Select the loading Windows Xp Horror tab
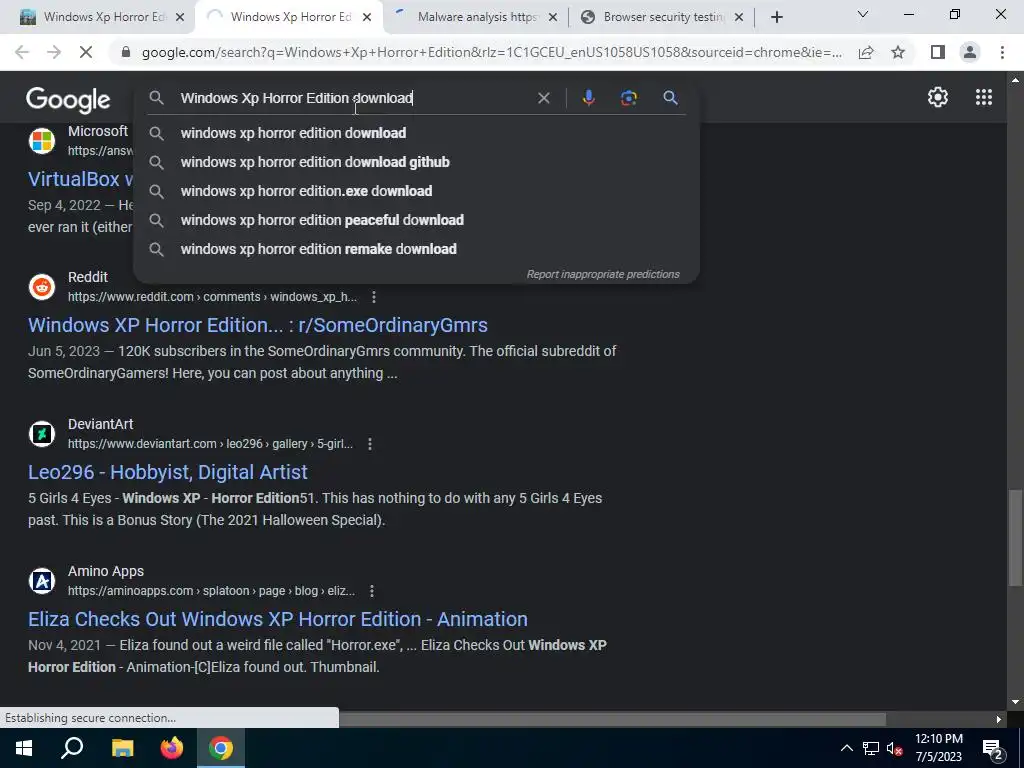Image resolution: width=1024 pixels, height=768 pixels. click(x=291, y=17)
